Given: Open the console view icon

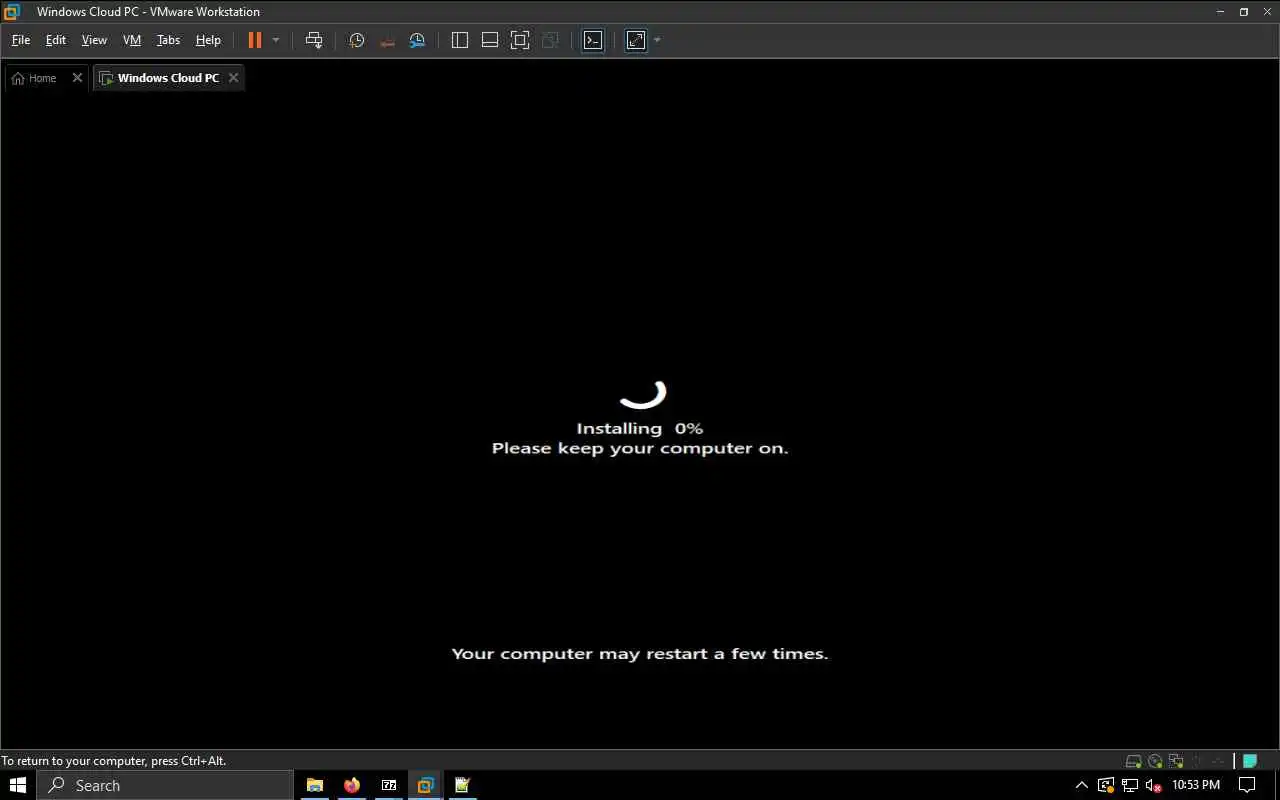Looking at the screenshot, I should (x=593, y=40).
